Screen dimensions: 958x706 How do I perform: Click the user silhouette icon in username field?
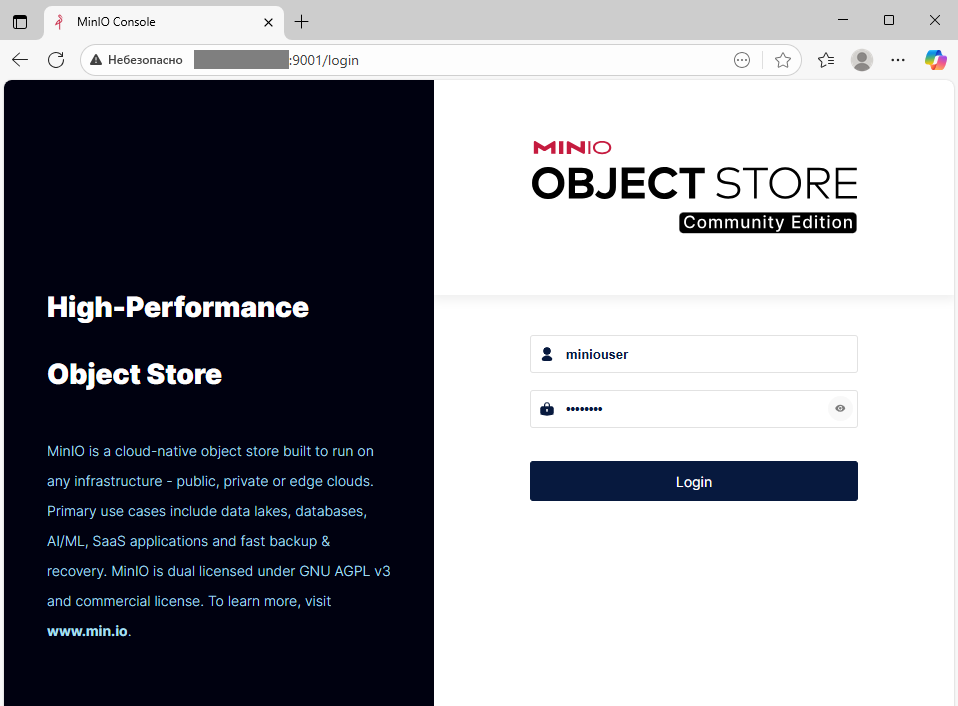coord(547,354)
